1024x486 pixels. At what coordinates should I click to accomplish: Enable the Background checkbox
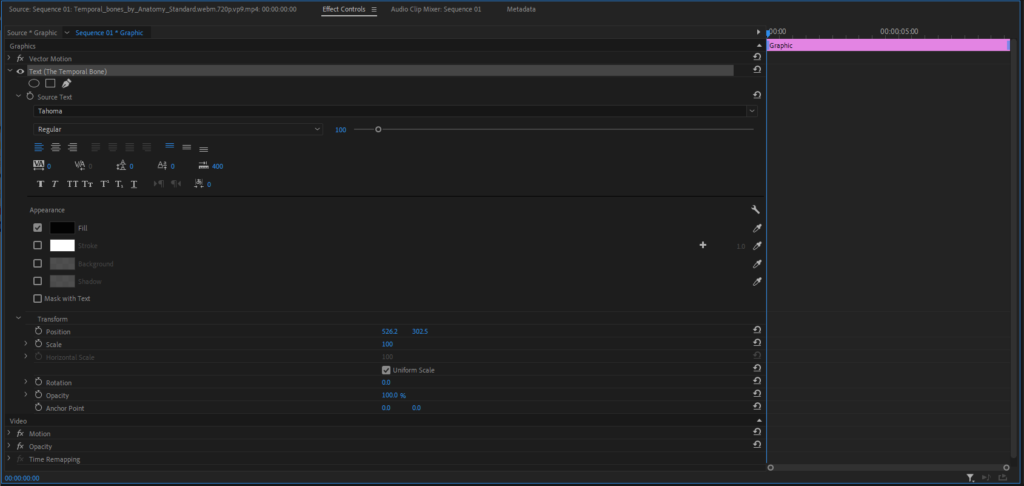click(38, 263)
